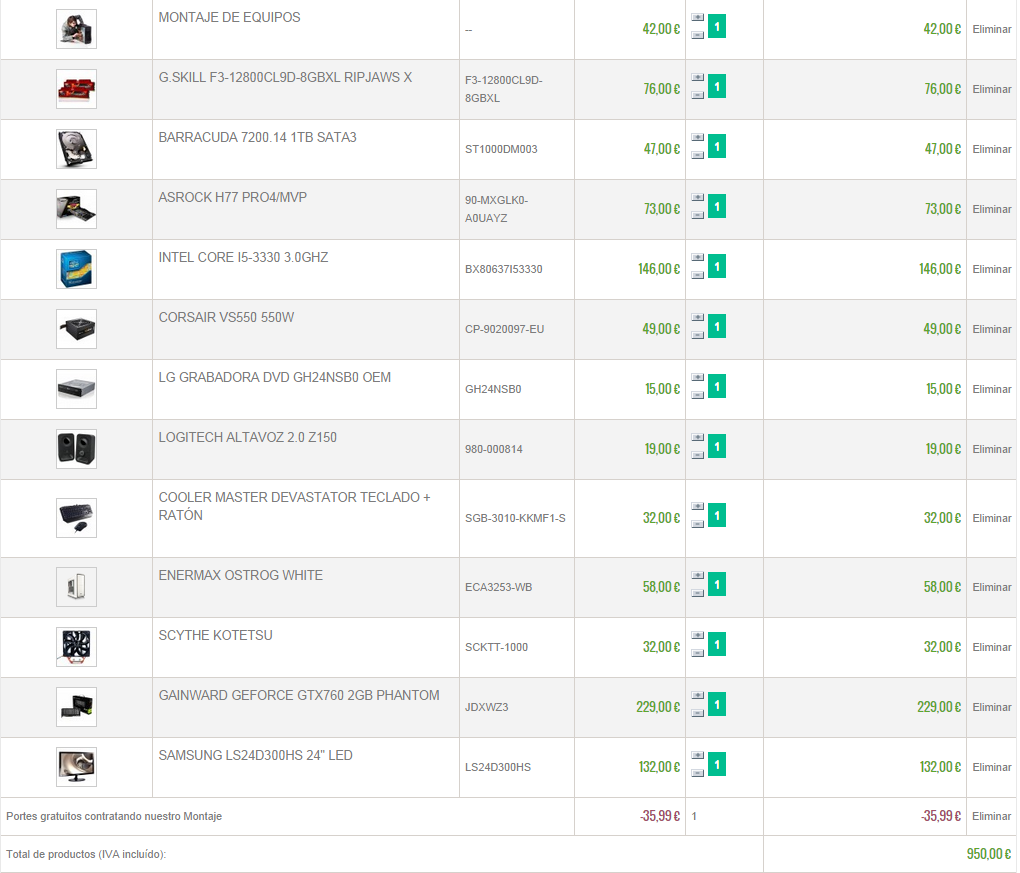1020x873 pixels.
Task: Click Eliminar on ENERMAX OSTROG WHITE row
Action: (x=991, y=587)
